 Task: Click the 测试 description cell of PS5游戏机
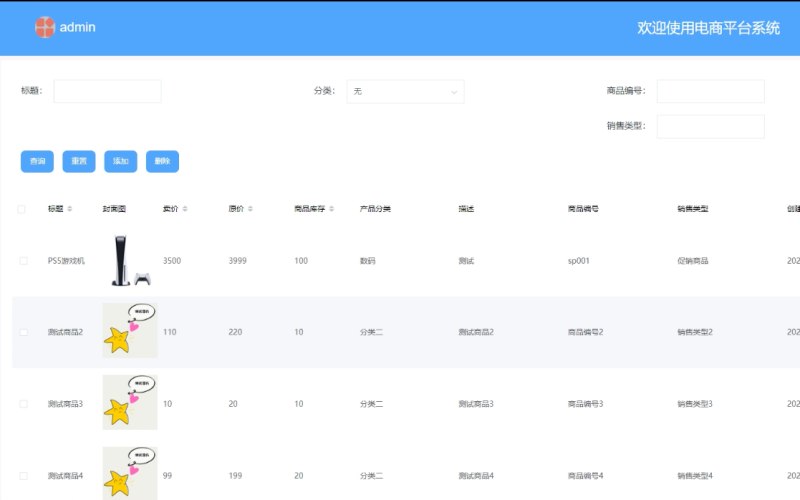tap(466, 261)
